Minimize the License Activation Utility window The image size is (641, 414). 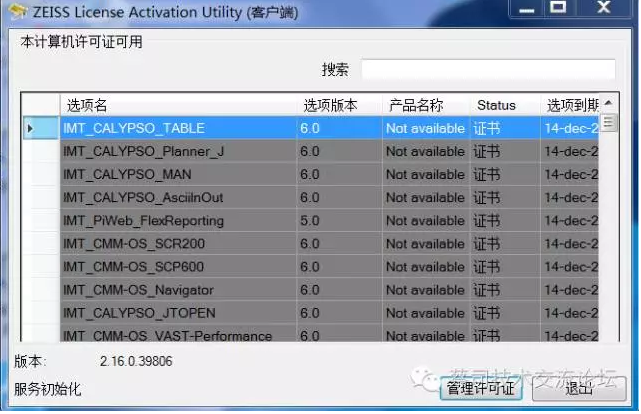[526, 9]
